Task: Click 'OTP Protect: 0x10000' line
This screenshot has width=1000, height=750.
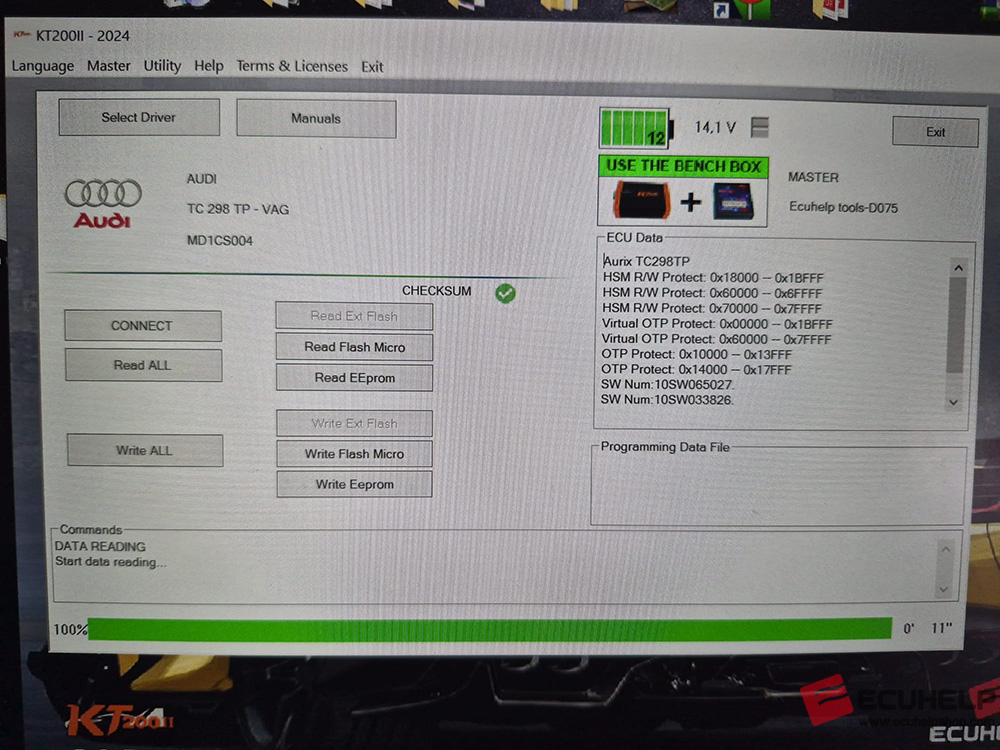Action: 696,354
